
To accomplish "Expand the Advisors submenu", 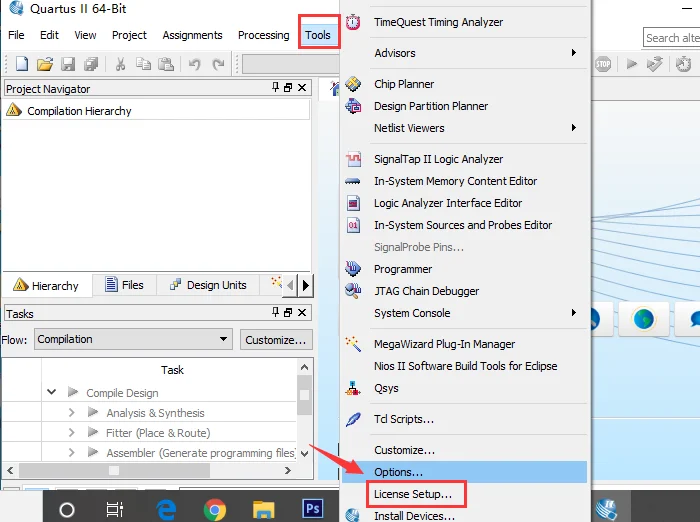I will pos(465,53).
